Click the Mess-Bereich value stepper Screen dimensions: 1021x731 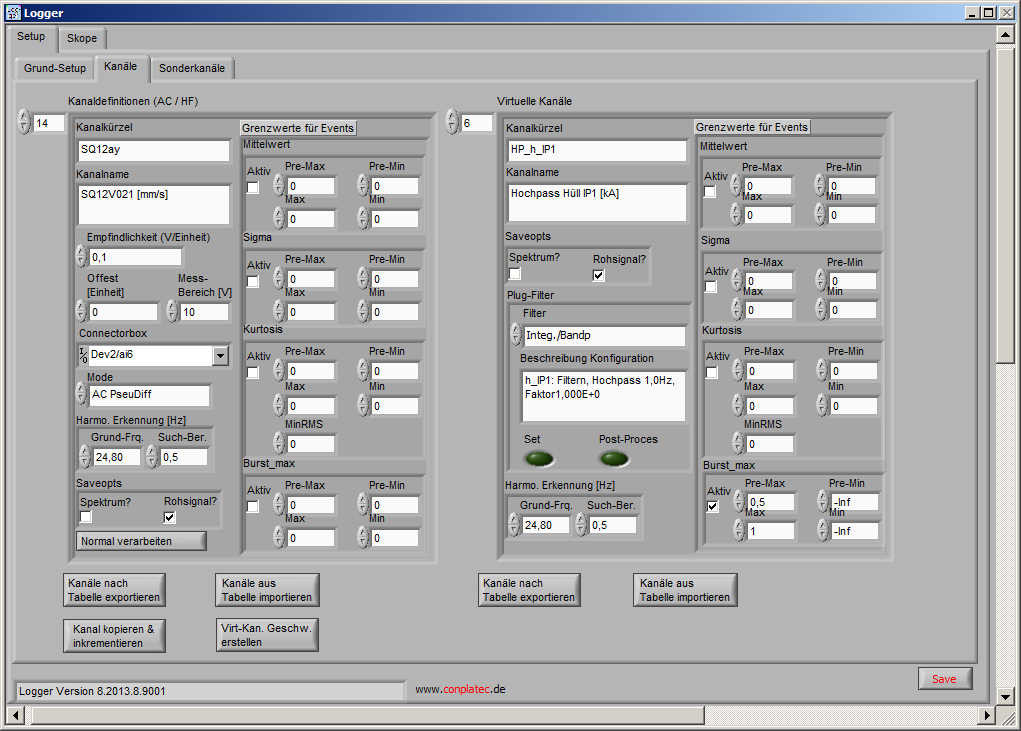172,311
